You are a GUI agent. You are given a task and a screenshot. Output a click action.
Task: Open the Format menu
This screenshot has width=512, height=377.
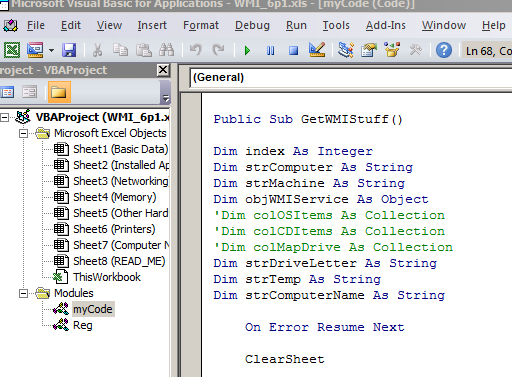click(201, 25)
